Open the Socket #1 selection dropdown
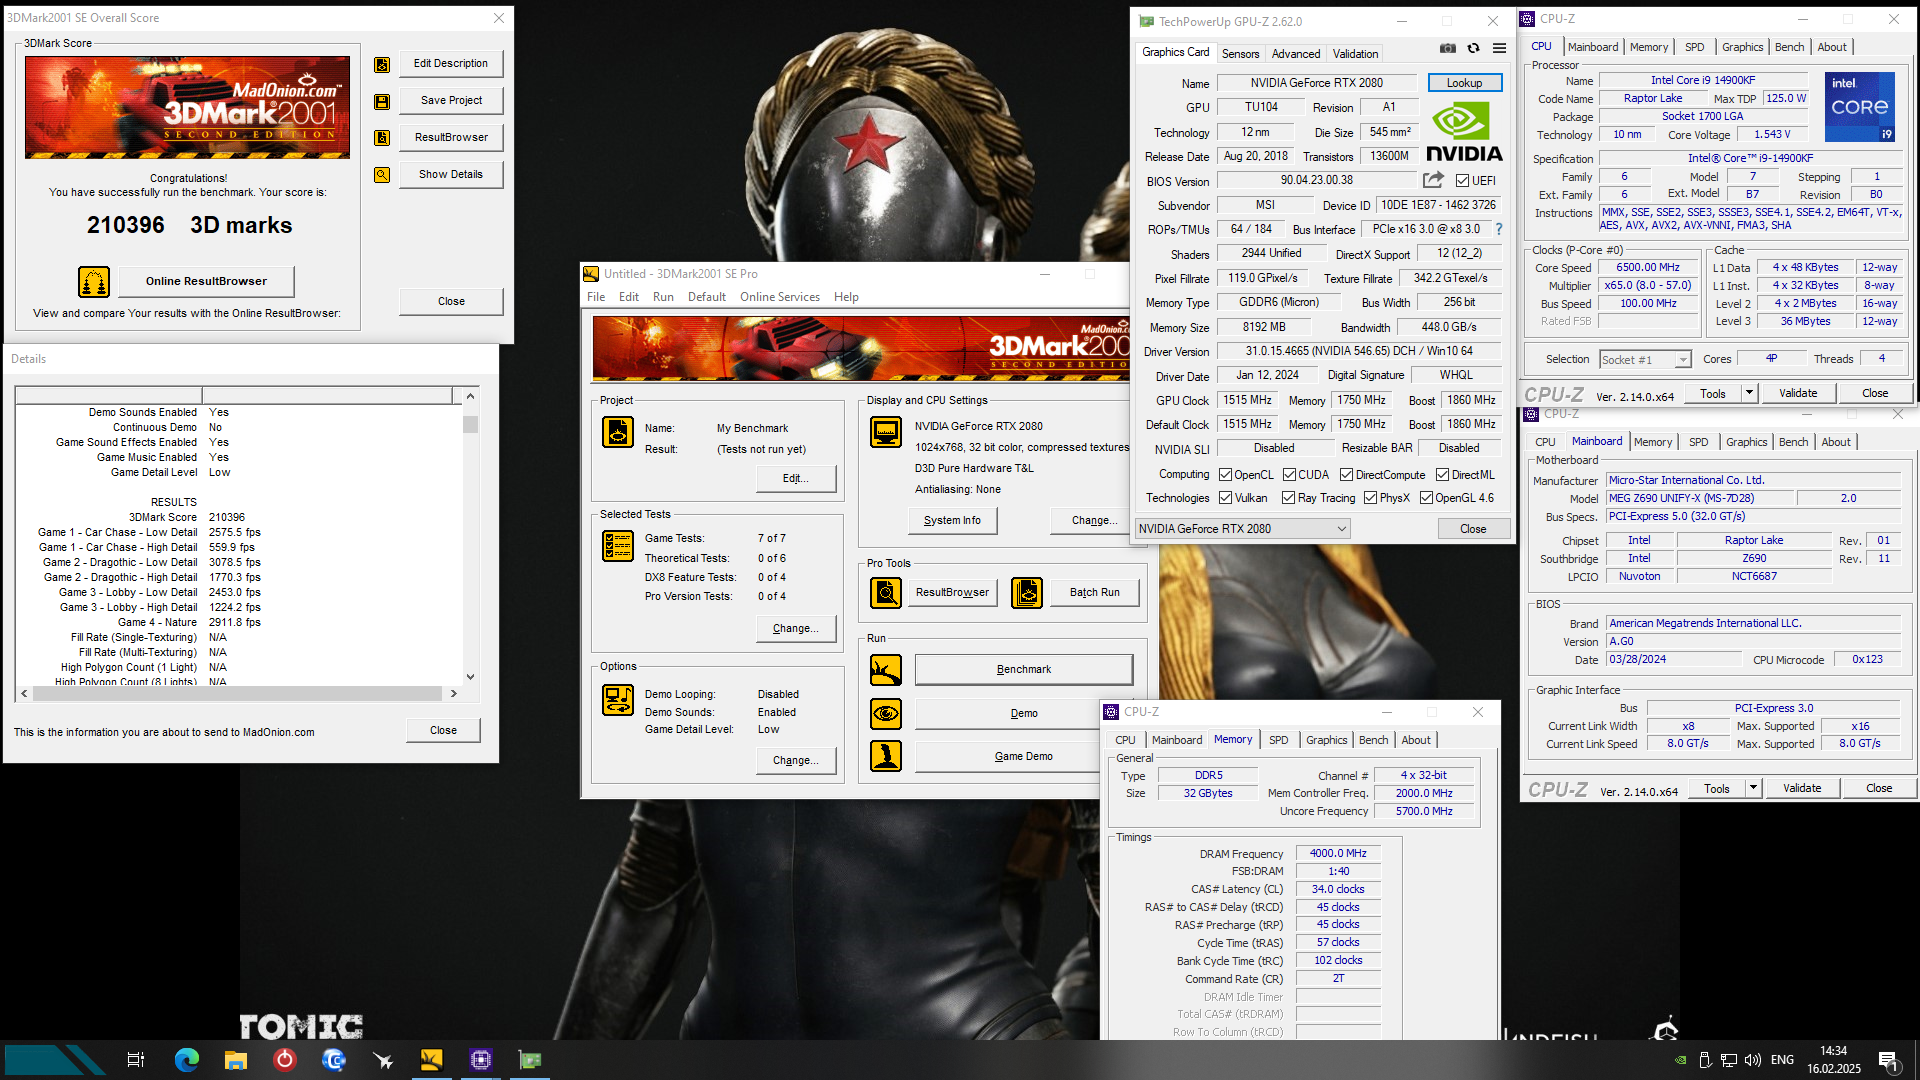This screenshot has height=1080, width=1920. [x=1645, y=359]
